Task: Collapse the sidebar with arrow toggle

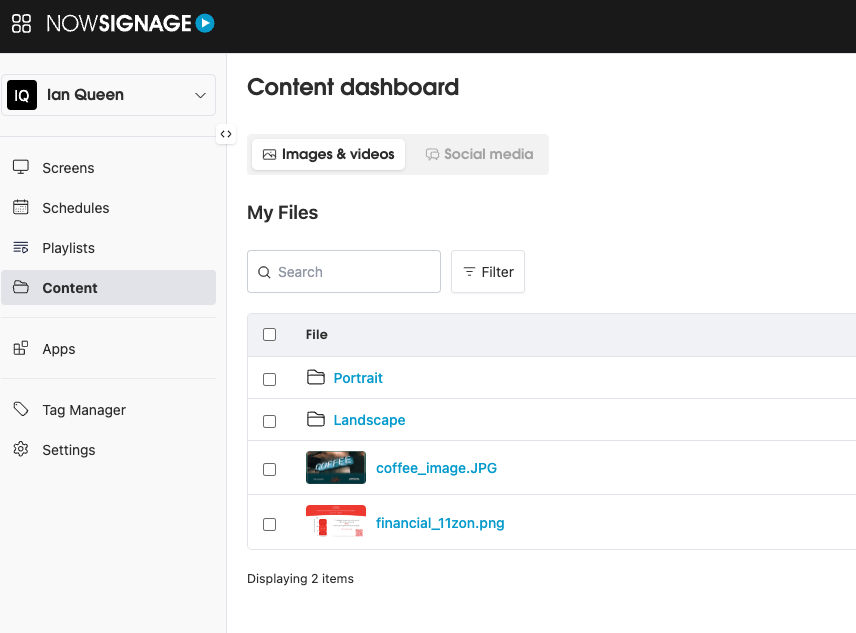Action: 226,134
